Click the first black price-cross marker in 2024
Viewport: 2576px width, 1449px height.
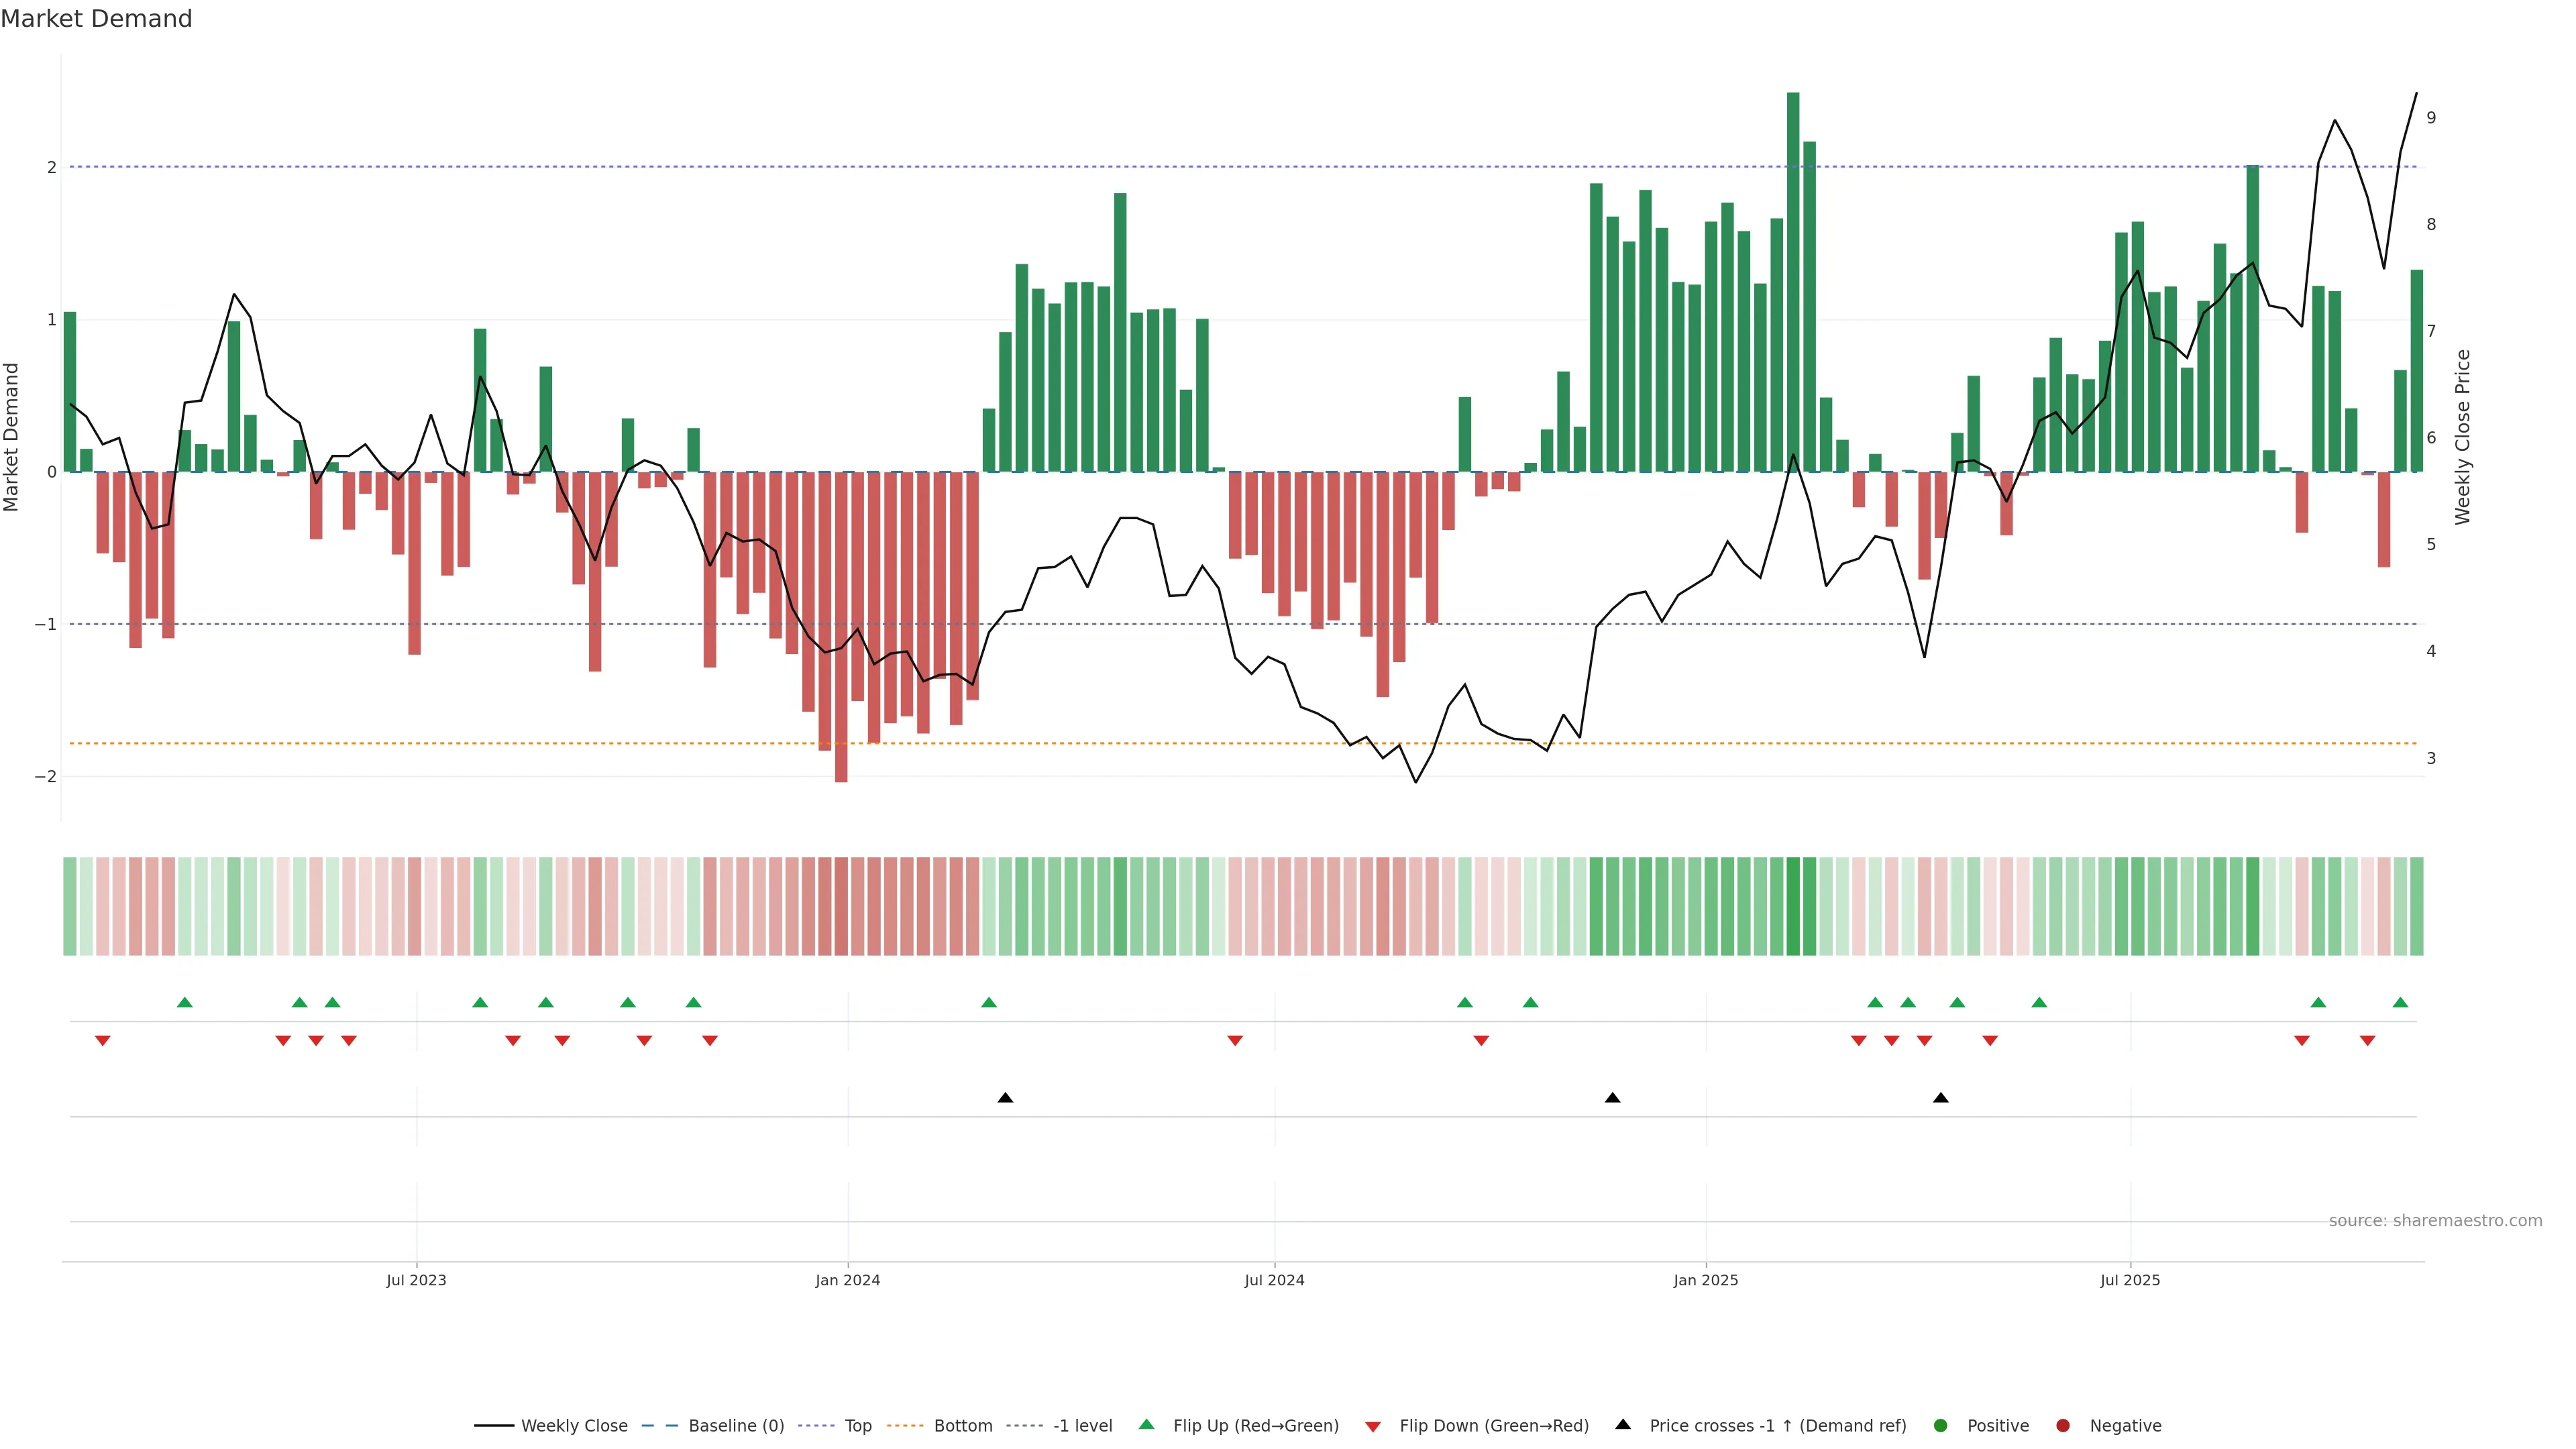(x=1005, y=1098)
